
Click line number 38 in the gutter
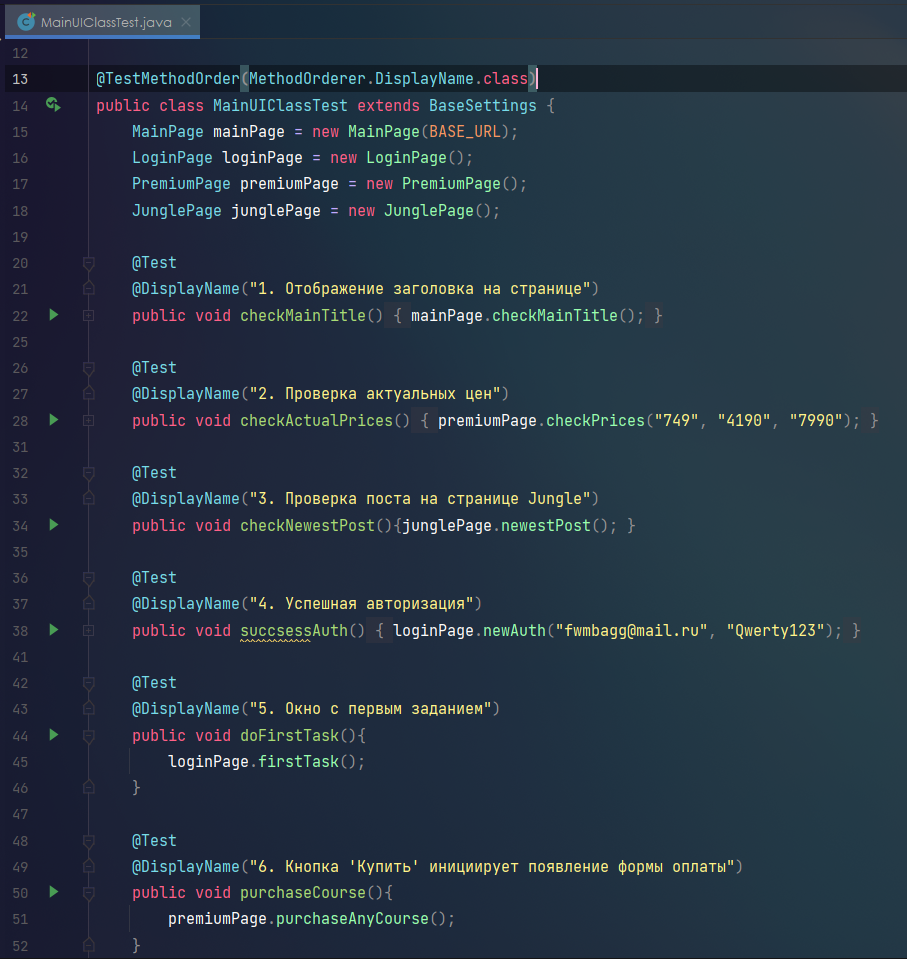(20, 630)
